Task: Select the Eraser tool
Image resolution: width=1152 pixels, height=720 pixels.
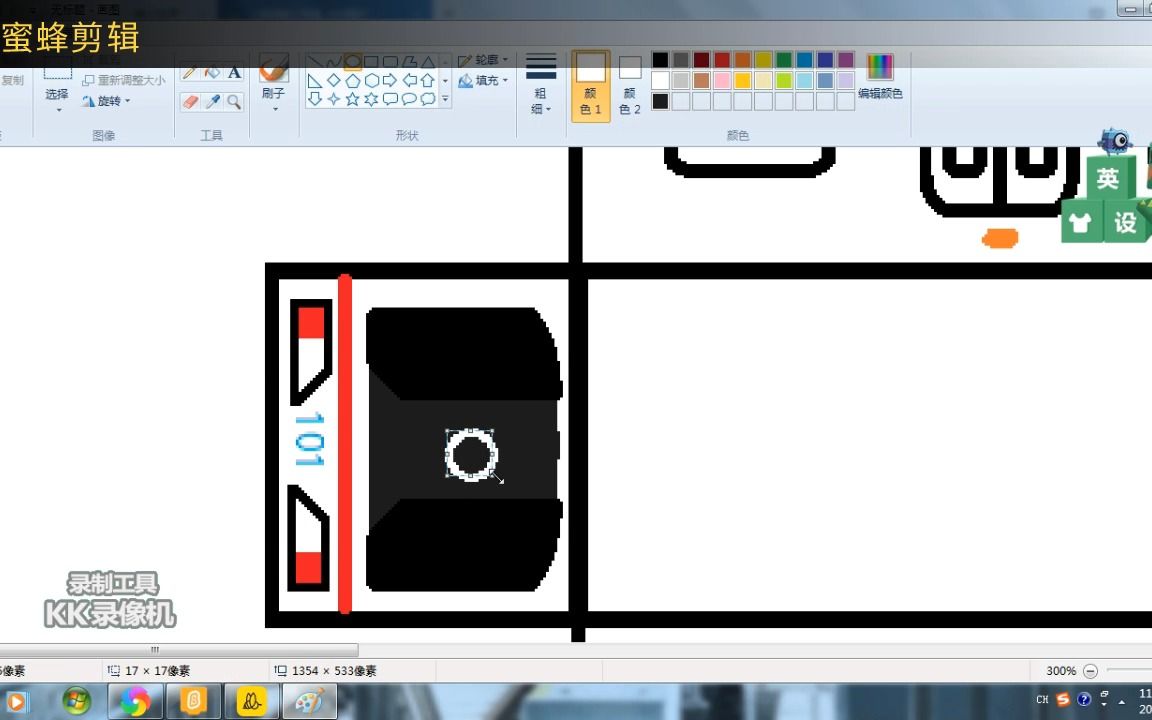Action: tap(190, 101)
